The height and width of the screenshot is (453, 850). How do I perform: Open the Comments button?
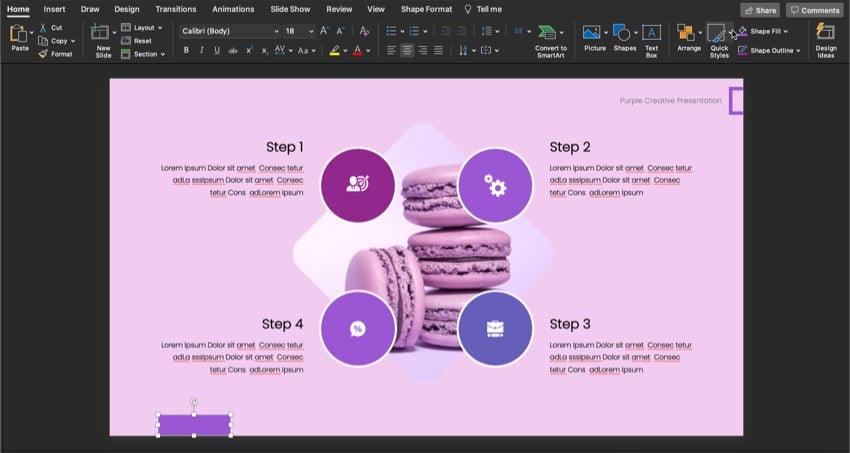814,10
